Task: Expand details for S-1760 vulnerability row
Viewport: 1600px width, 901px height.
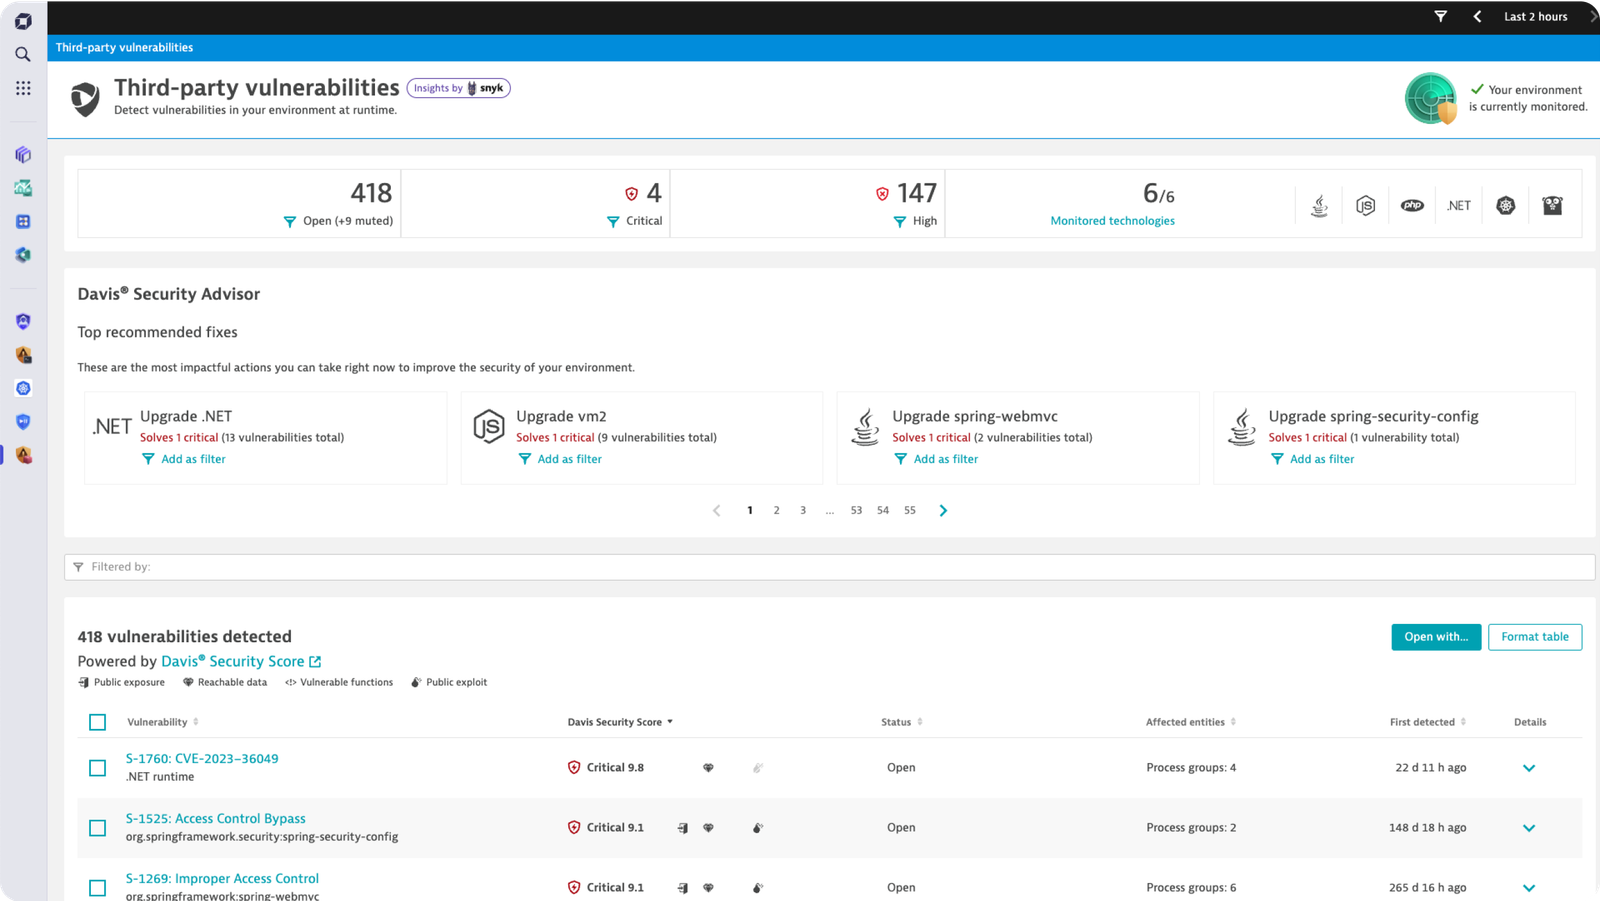Action: coord(1528,768)
